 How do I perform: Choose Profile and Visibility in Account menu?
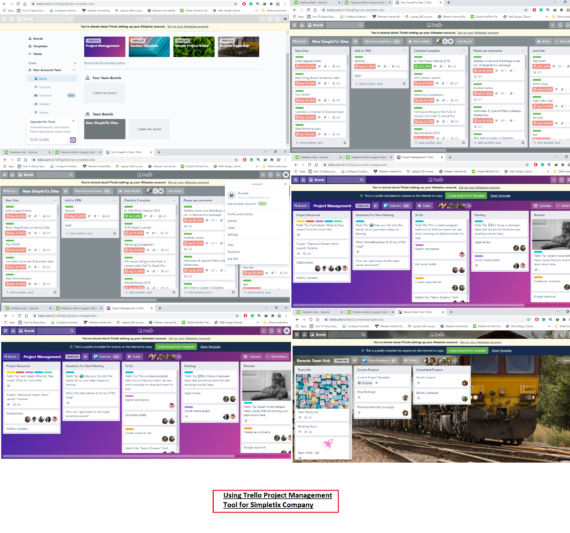[240, 214]
